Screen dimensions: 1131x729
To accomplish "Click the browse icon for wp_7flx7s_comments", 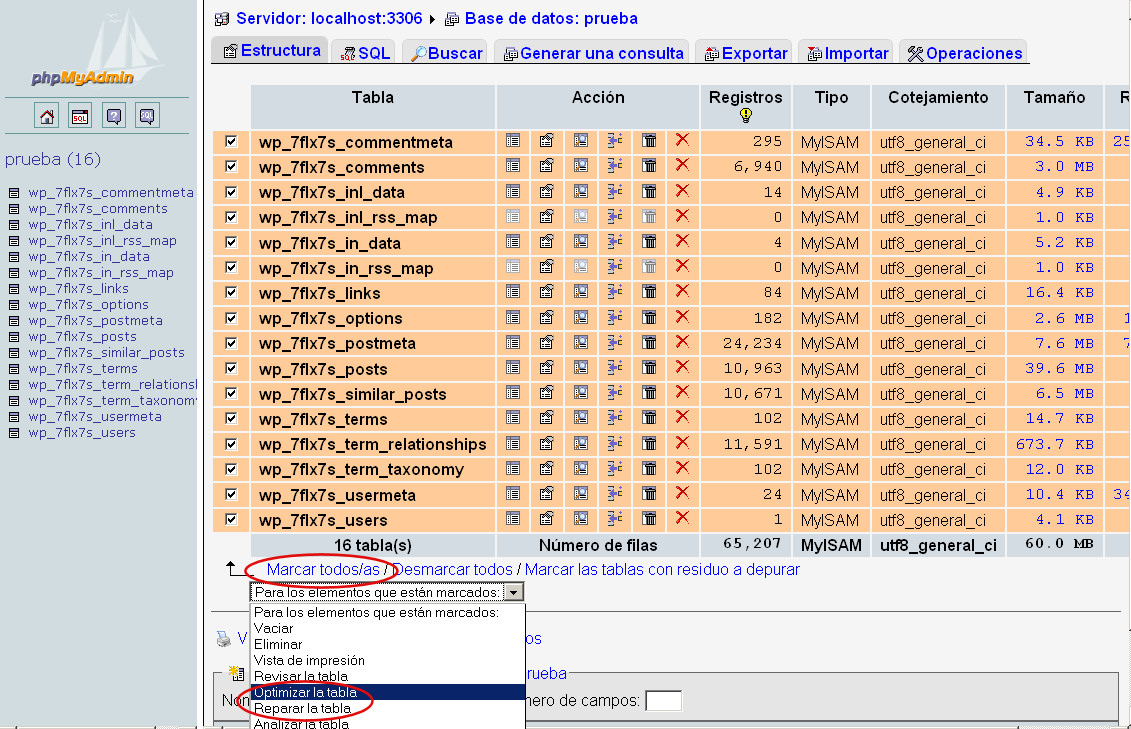I will coord(513,166).
